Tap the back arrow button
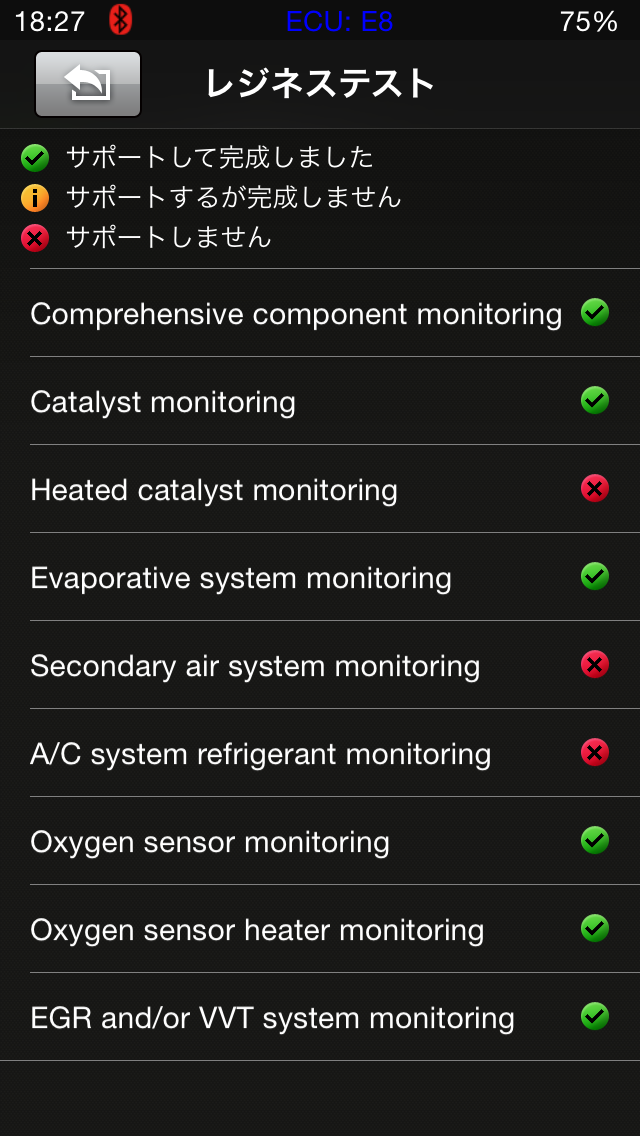 point(88,84)
